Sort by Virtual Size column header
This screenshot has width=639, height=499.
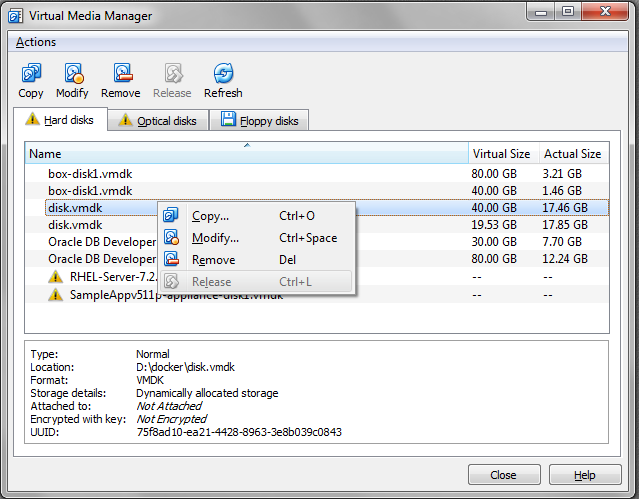pyautogui.click(x=501, y=154)
